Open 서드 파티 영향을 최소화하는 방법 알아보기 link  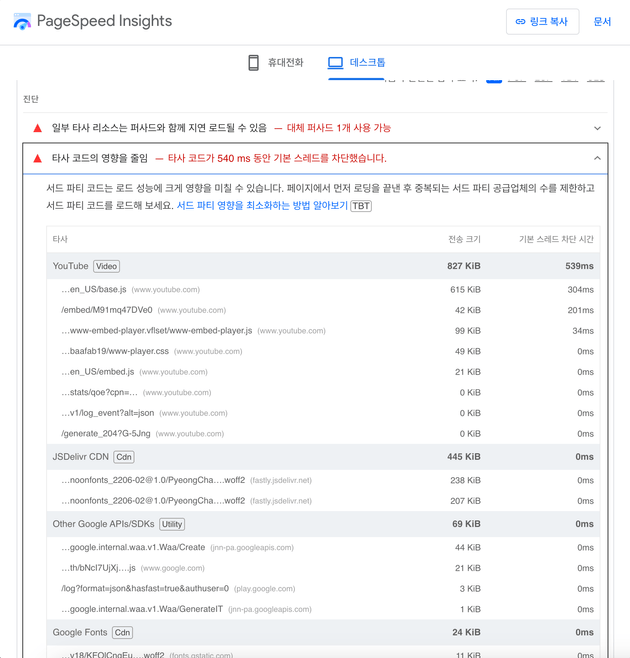[x=262, y=206]
